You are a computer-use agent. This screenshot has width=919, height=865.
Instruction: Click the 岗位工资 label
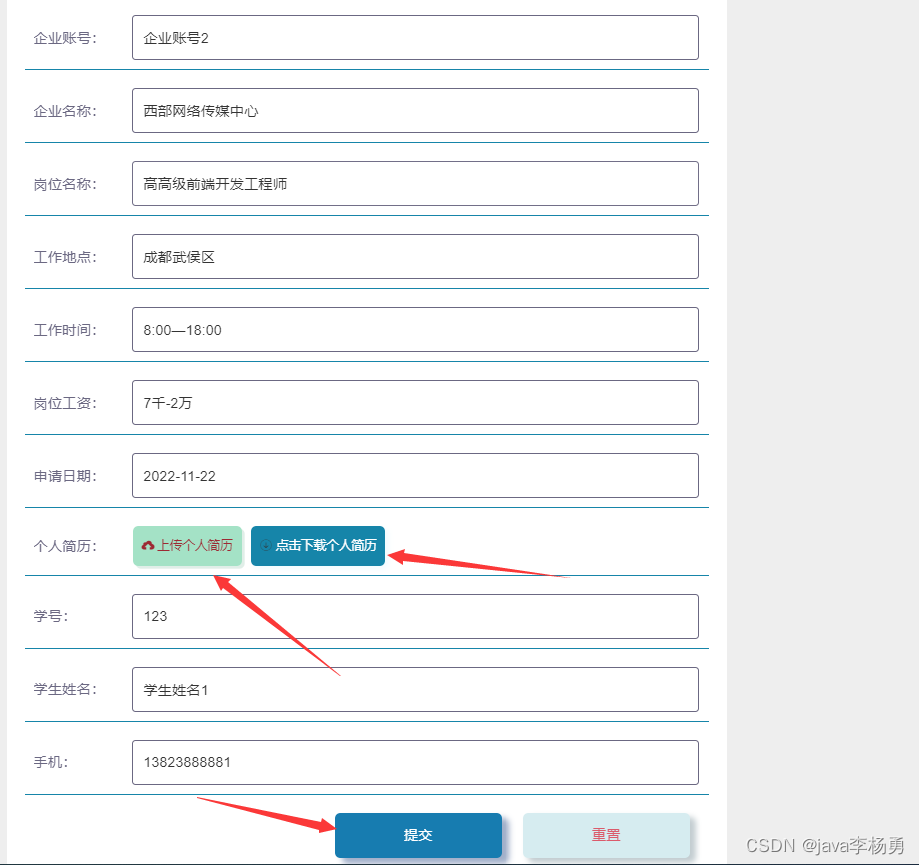65,403
